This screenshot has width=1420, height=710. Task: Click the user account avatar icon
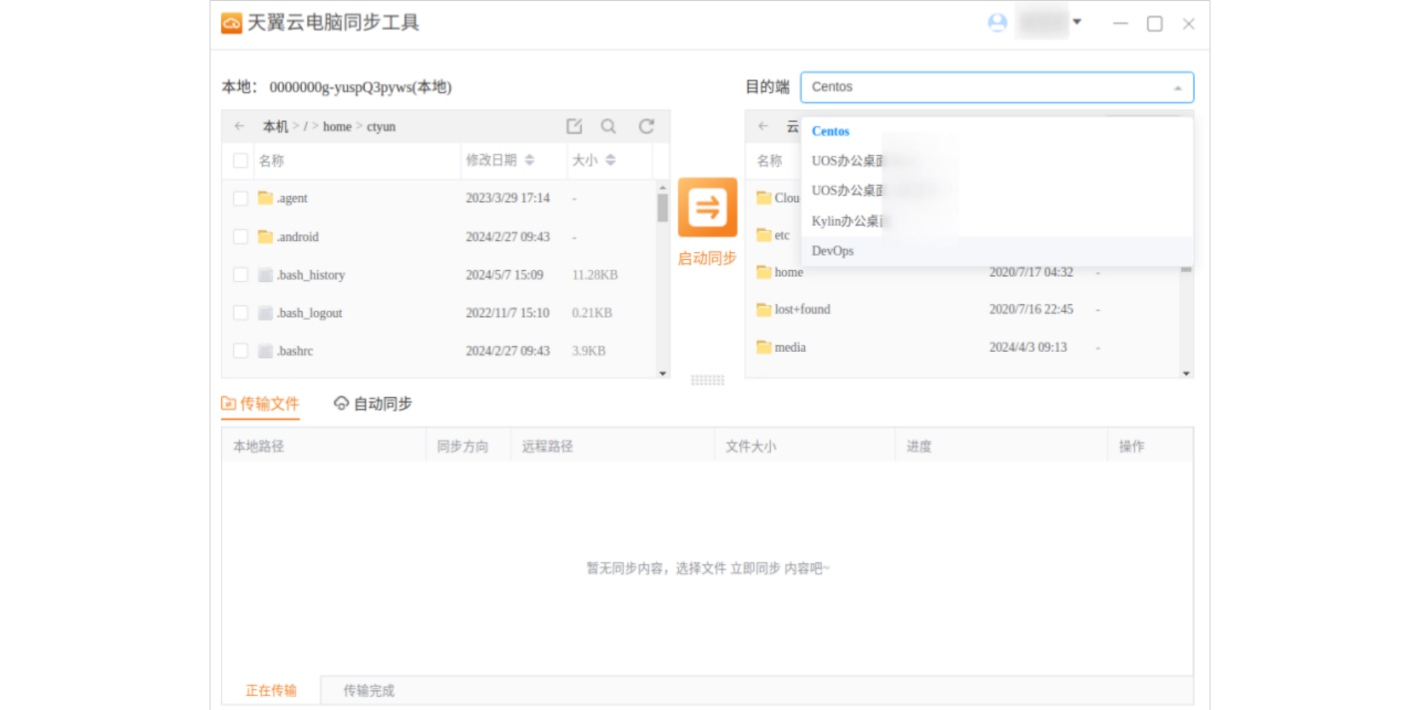997,23
